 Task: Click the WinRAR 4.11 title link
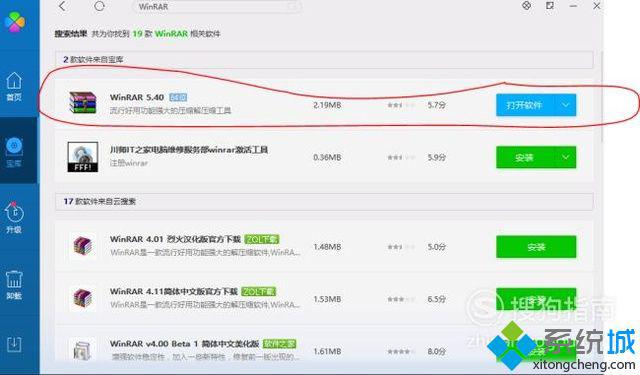coord(173,291)
